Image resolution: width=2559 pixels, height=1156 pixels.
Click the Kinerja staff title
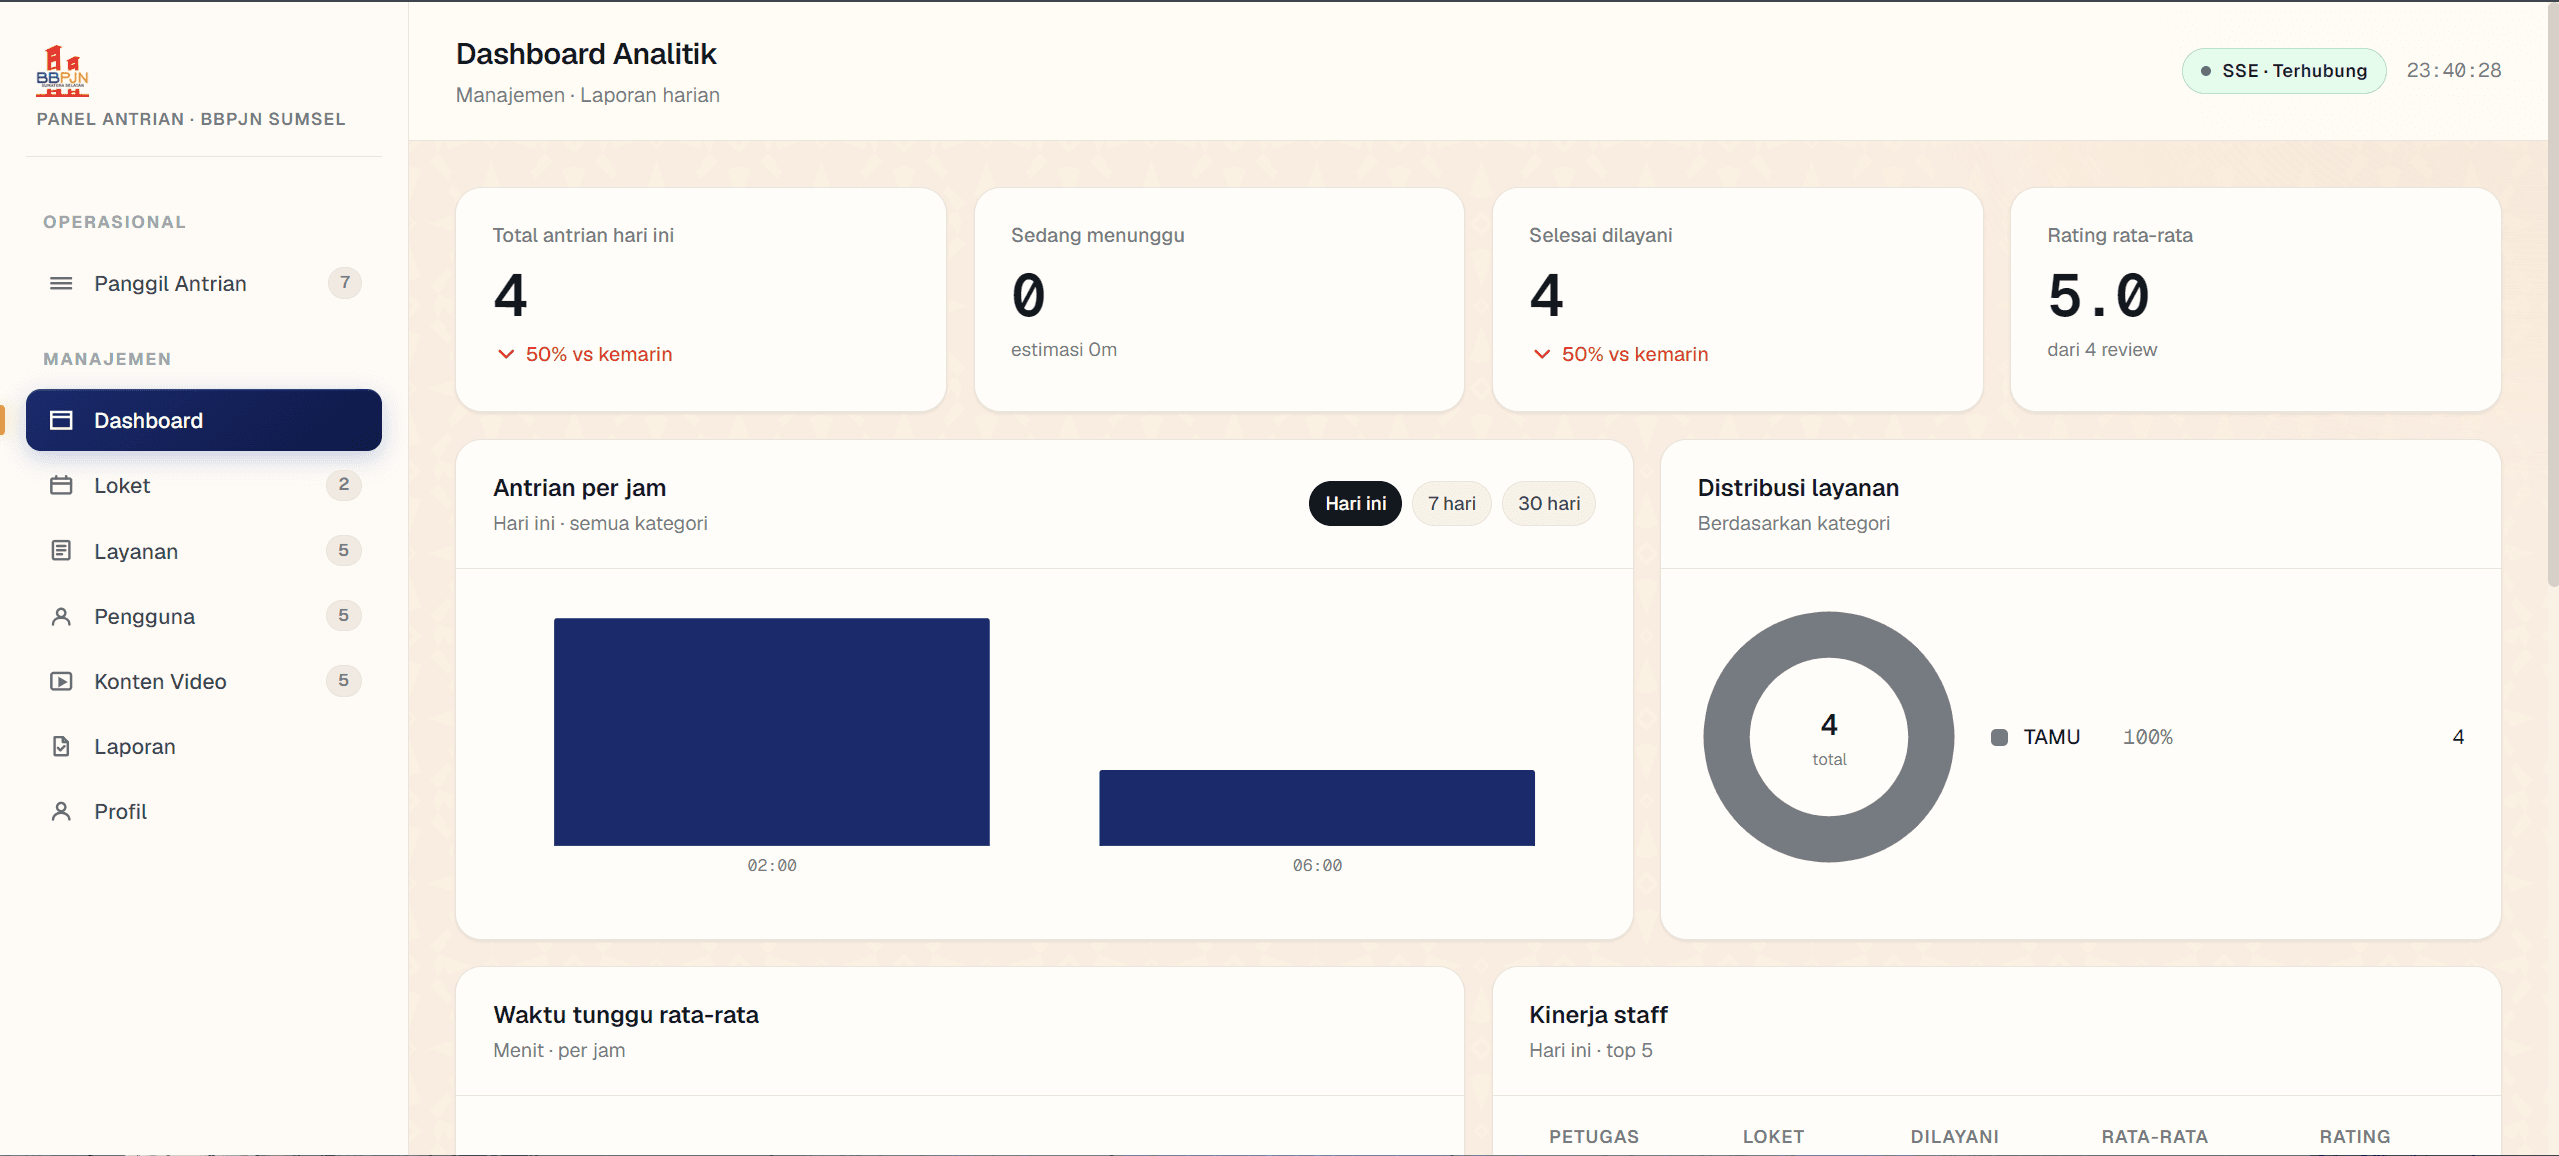pos(1598,1014)
